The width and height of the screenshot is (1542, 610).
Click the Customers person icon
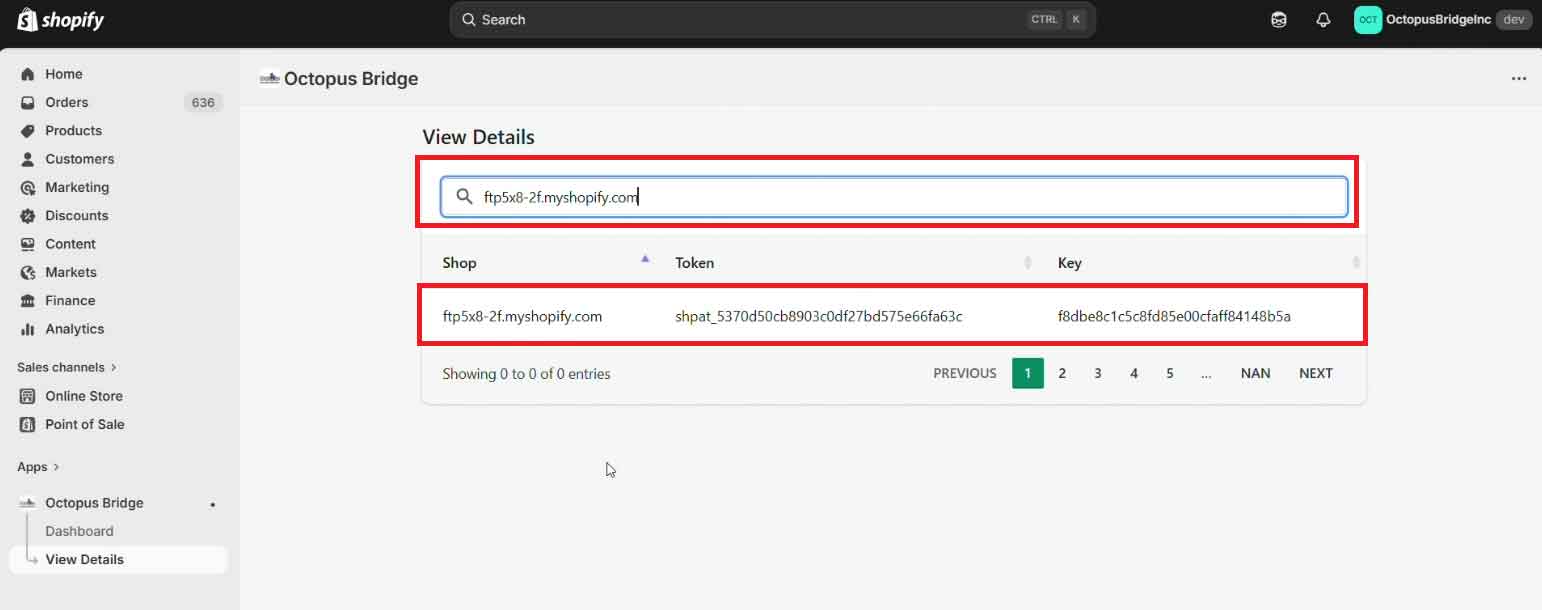pyautogui.click(x=27, y=159)
